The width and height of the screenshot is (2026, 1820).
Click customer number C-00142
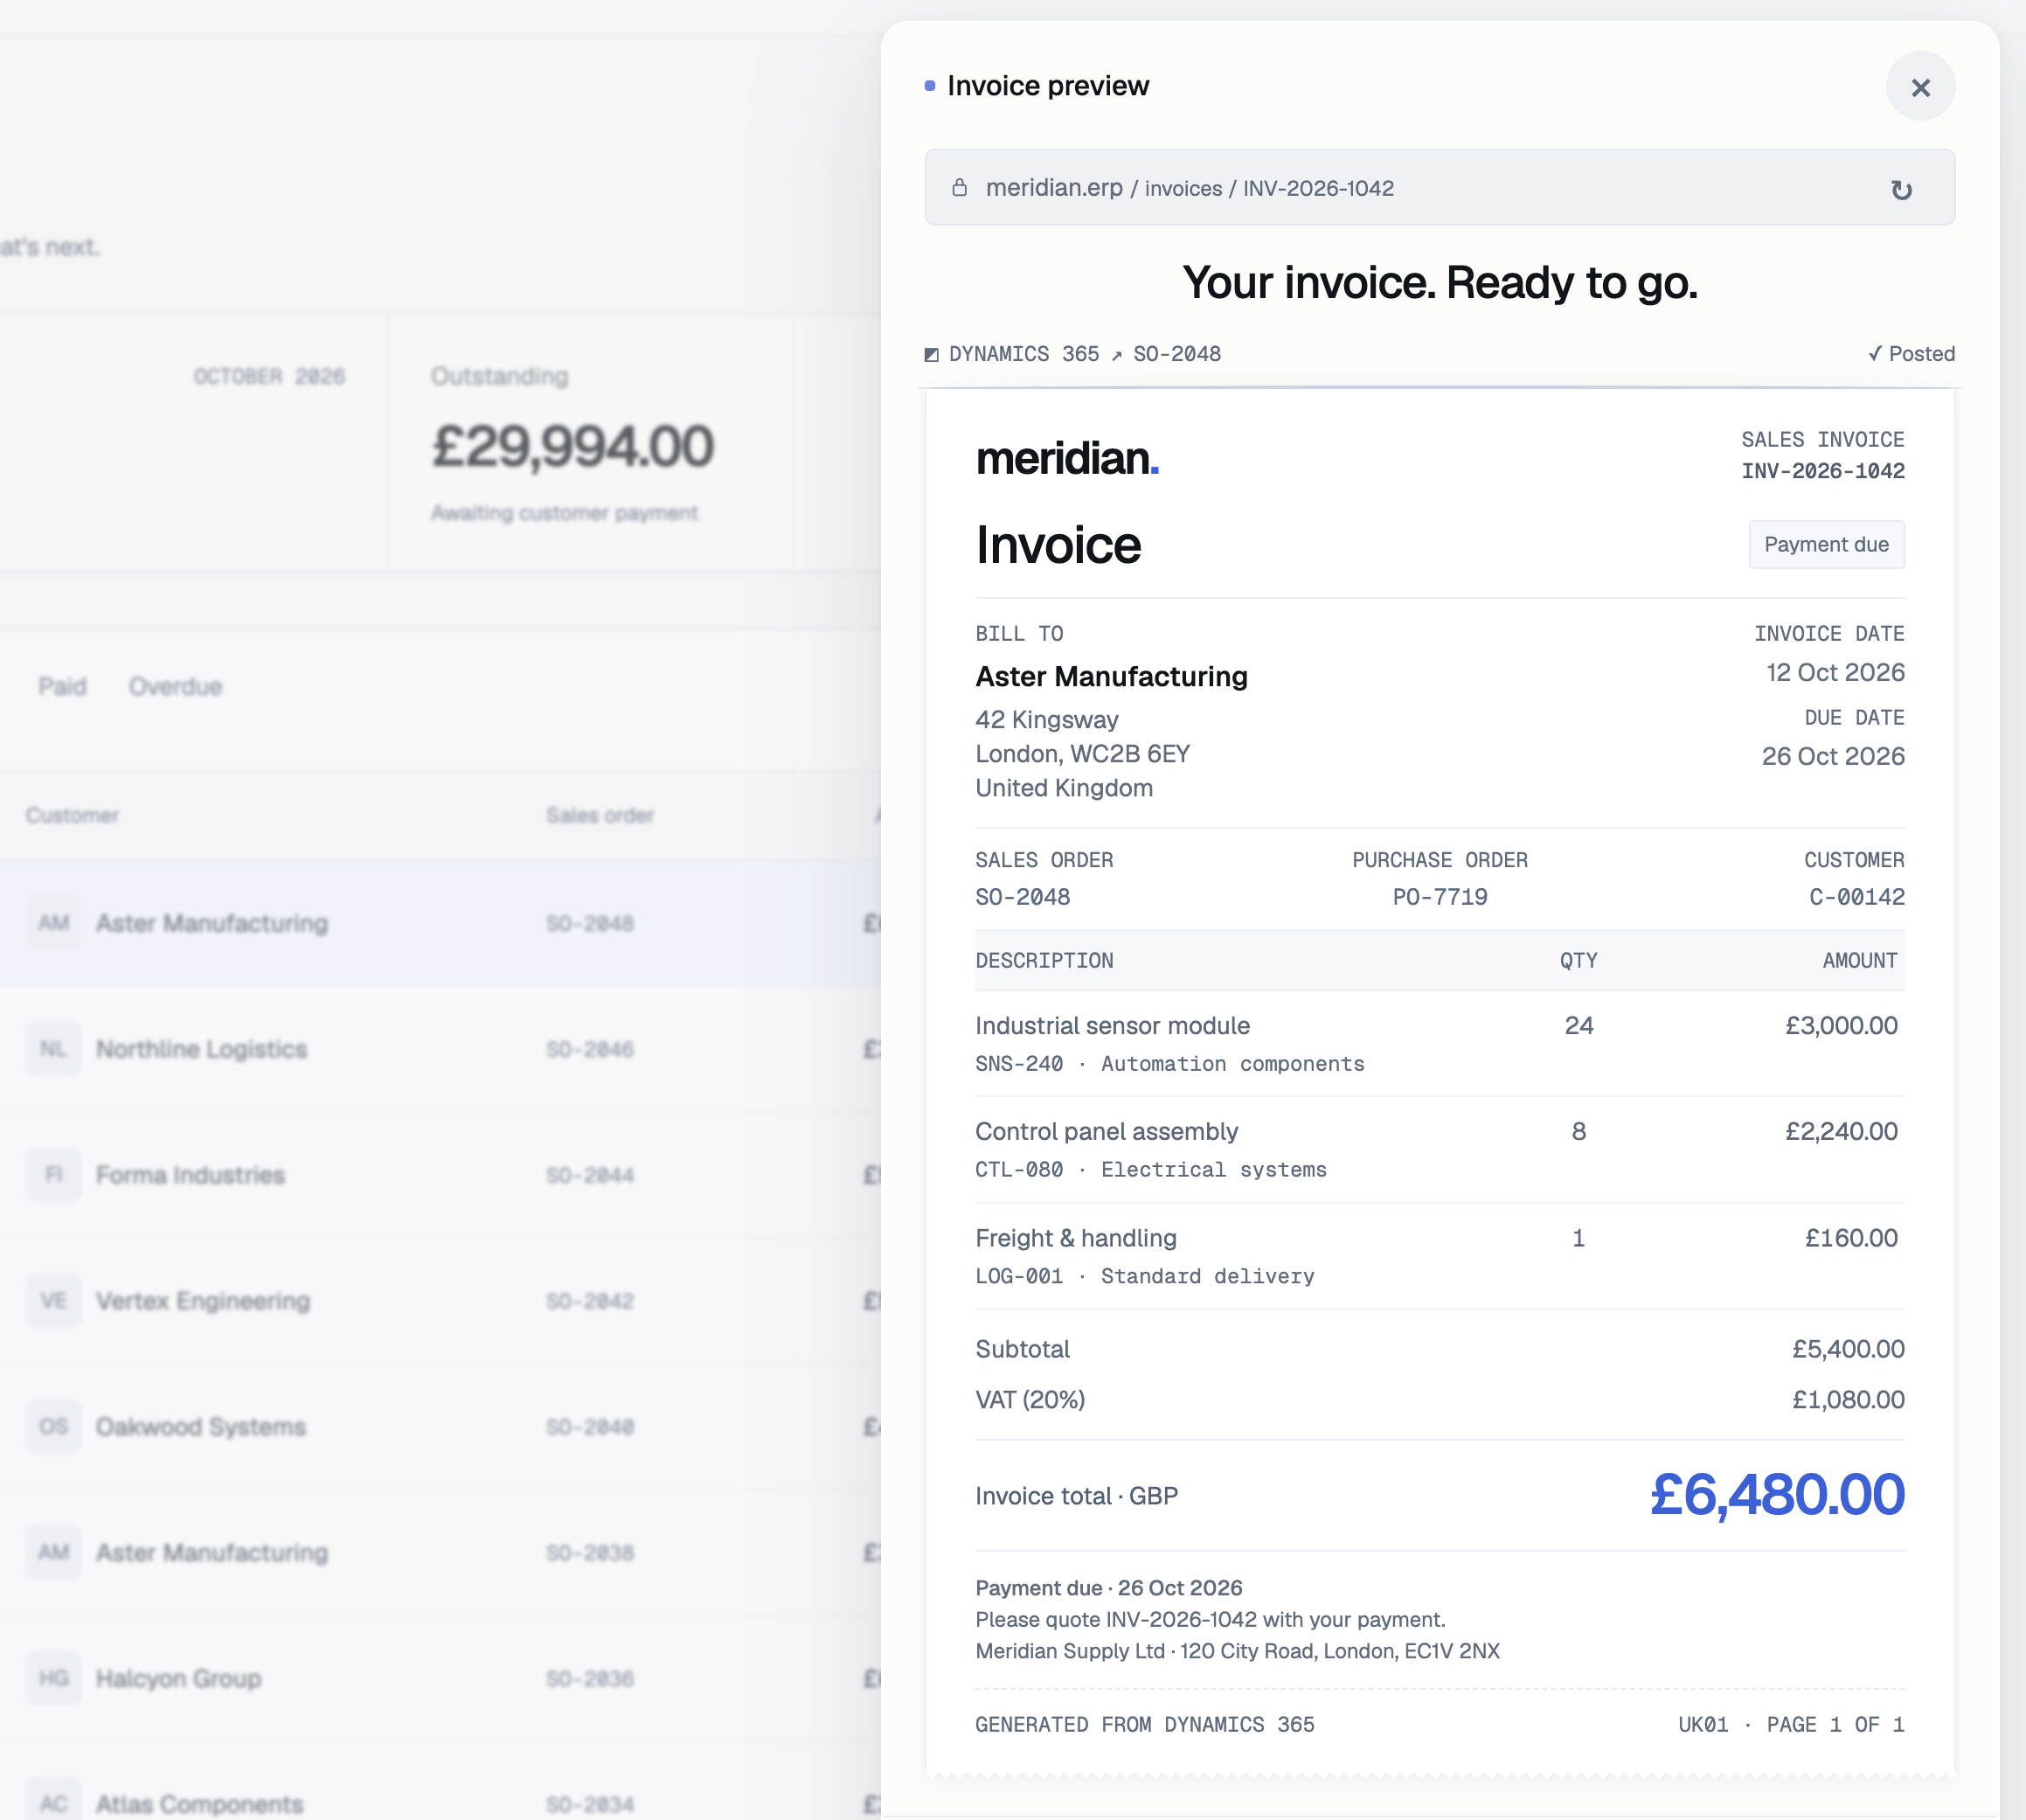(x=1856, y=897)
